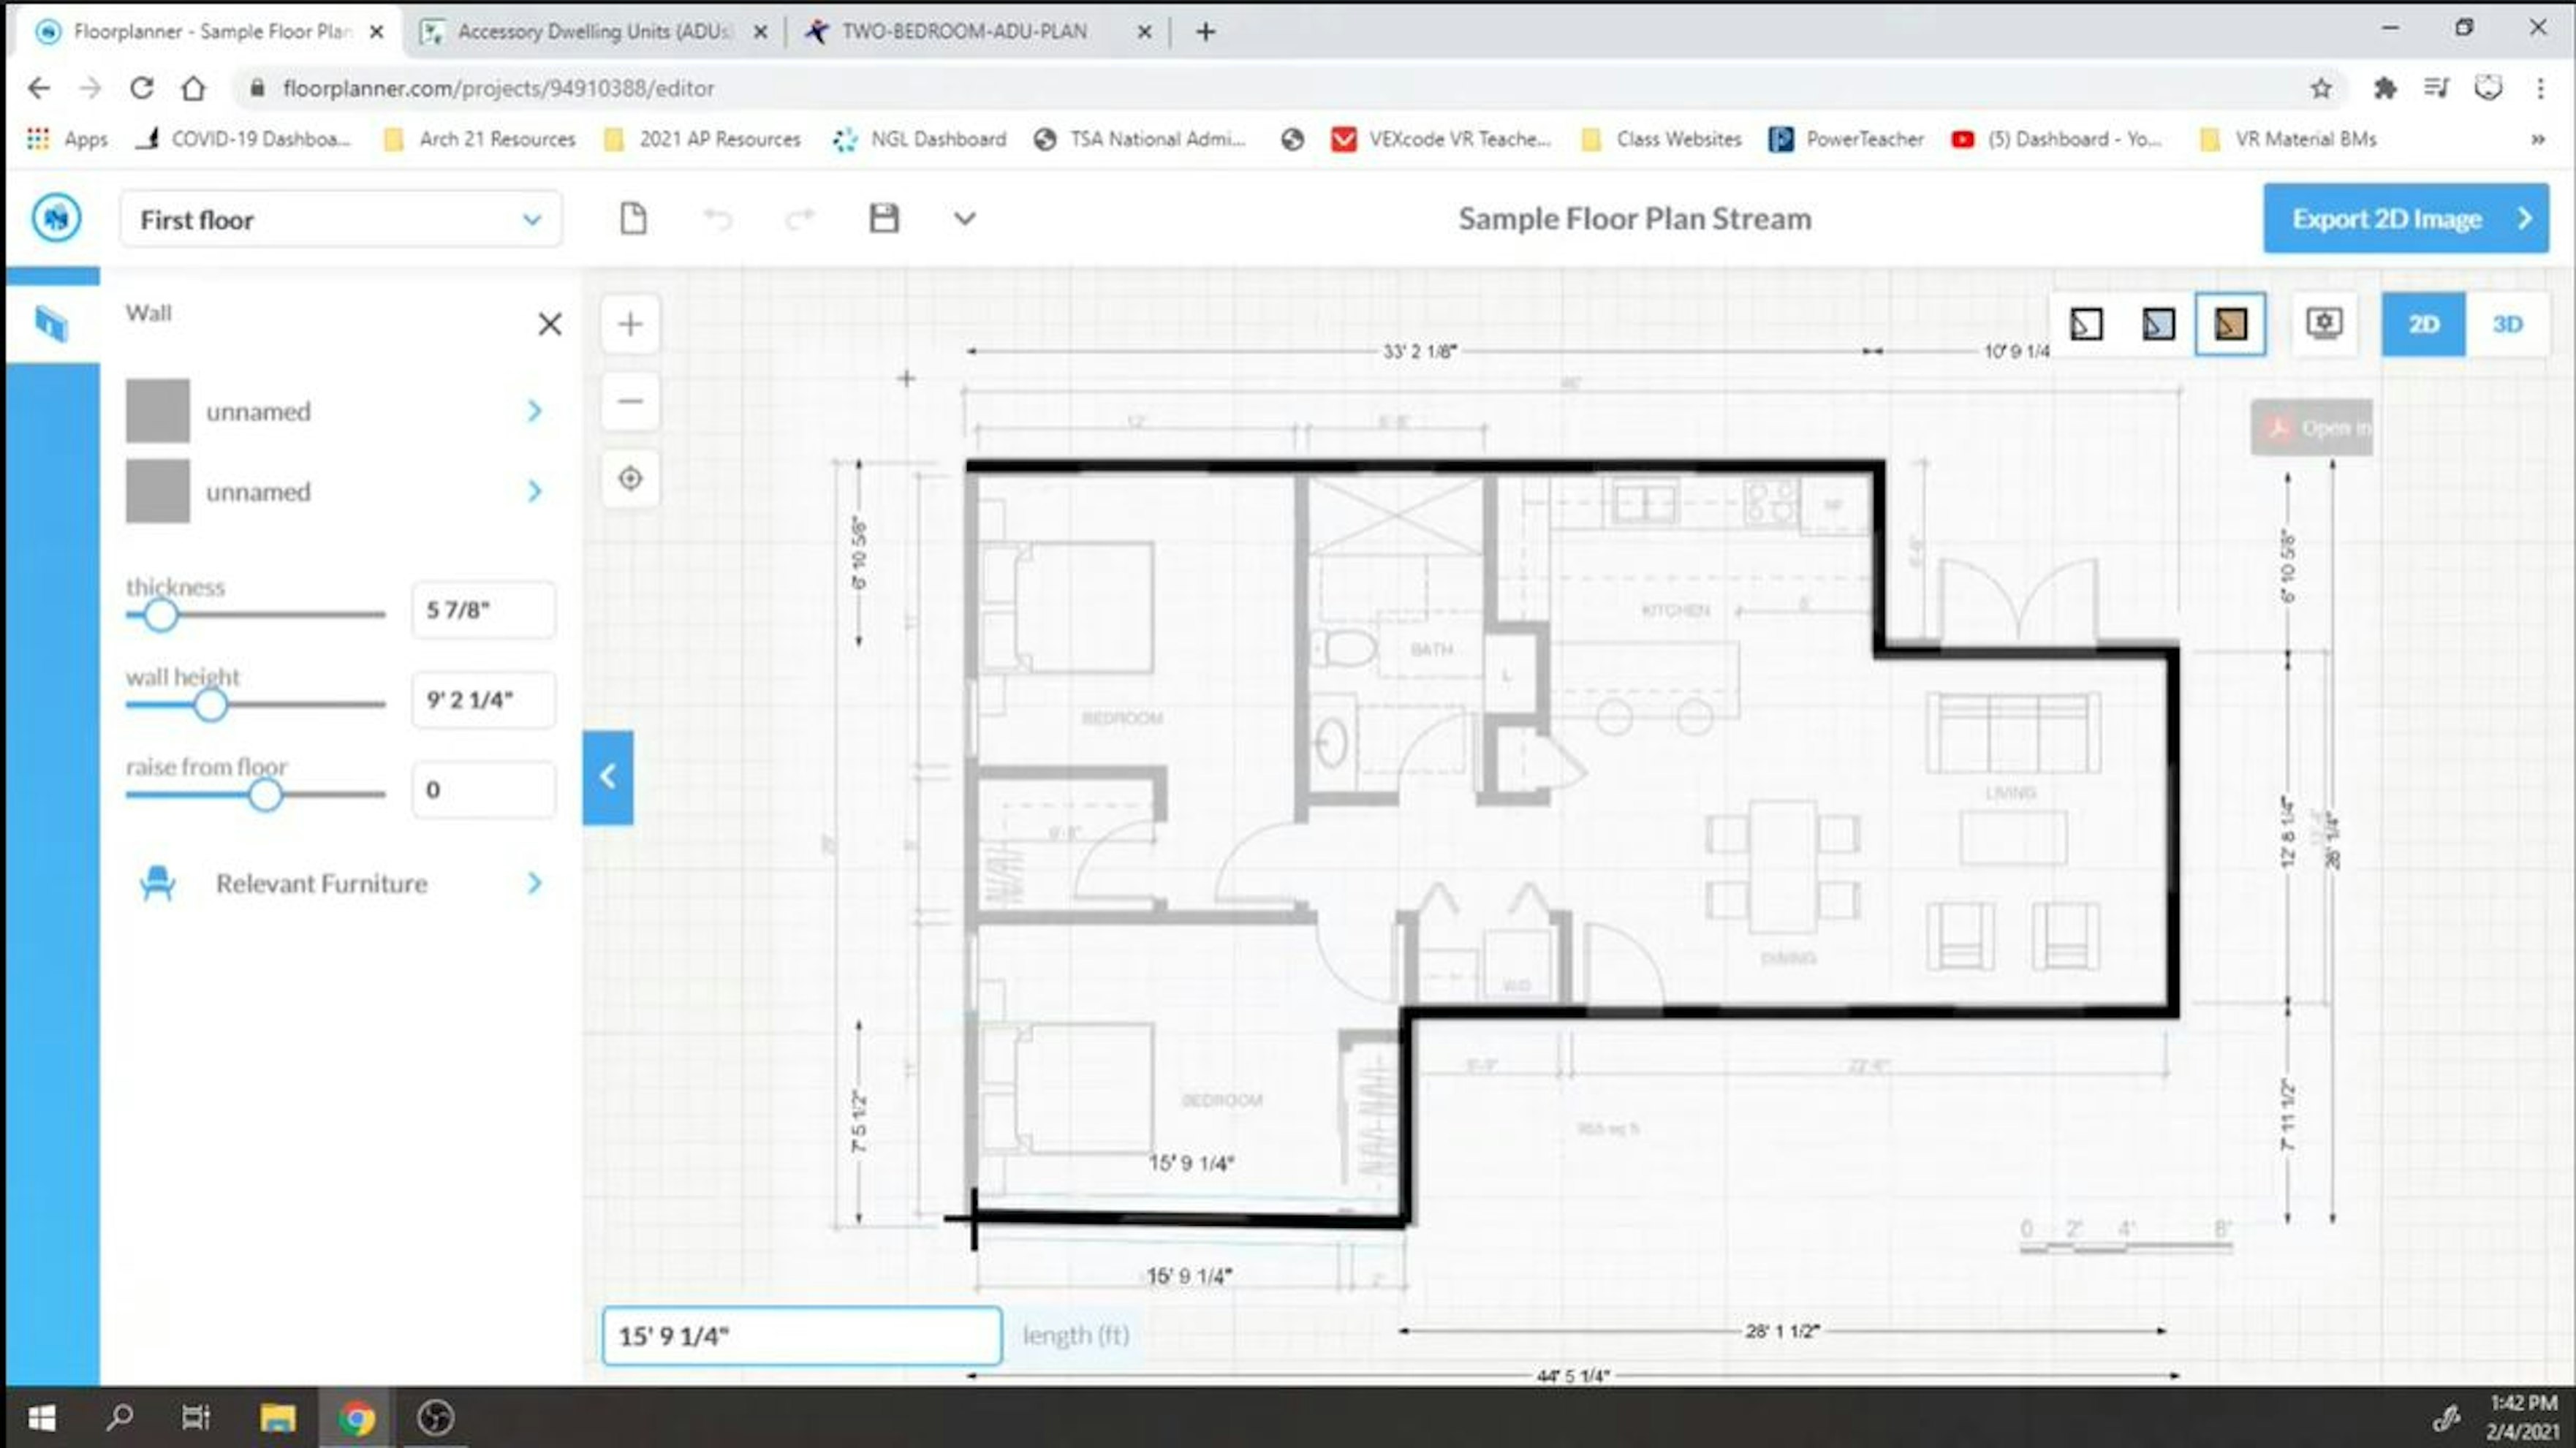Save the floor plan project

[x=883, y=218]
